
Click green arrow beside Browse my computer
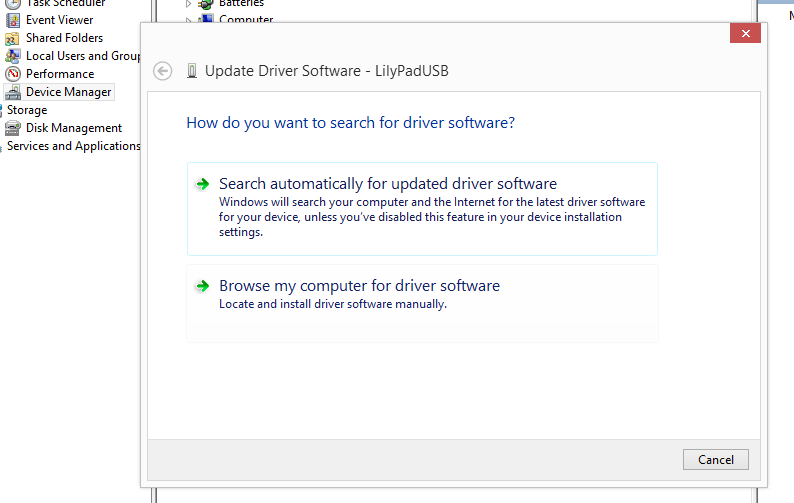tap(203, 286)
